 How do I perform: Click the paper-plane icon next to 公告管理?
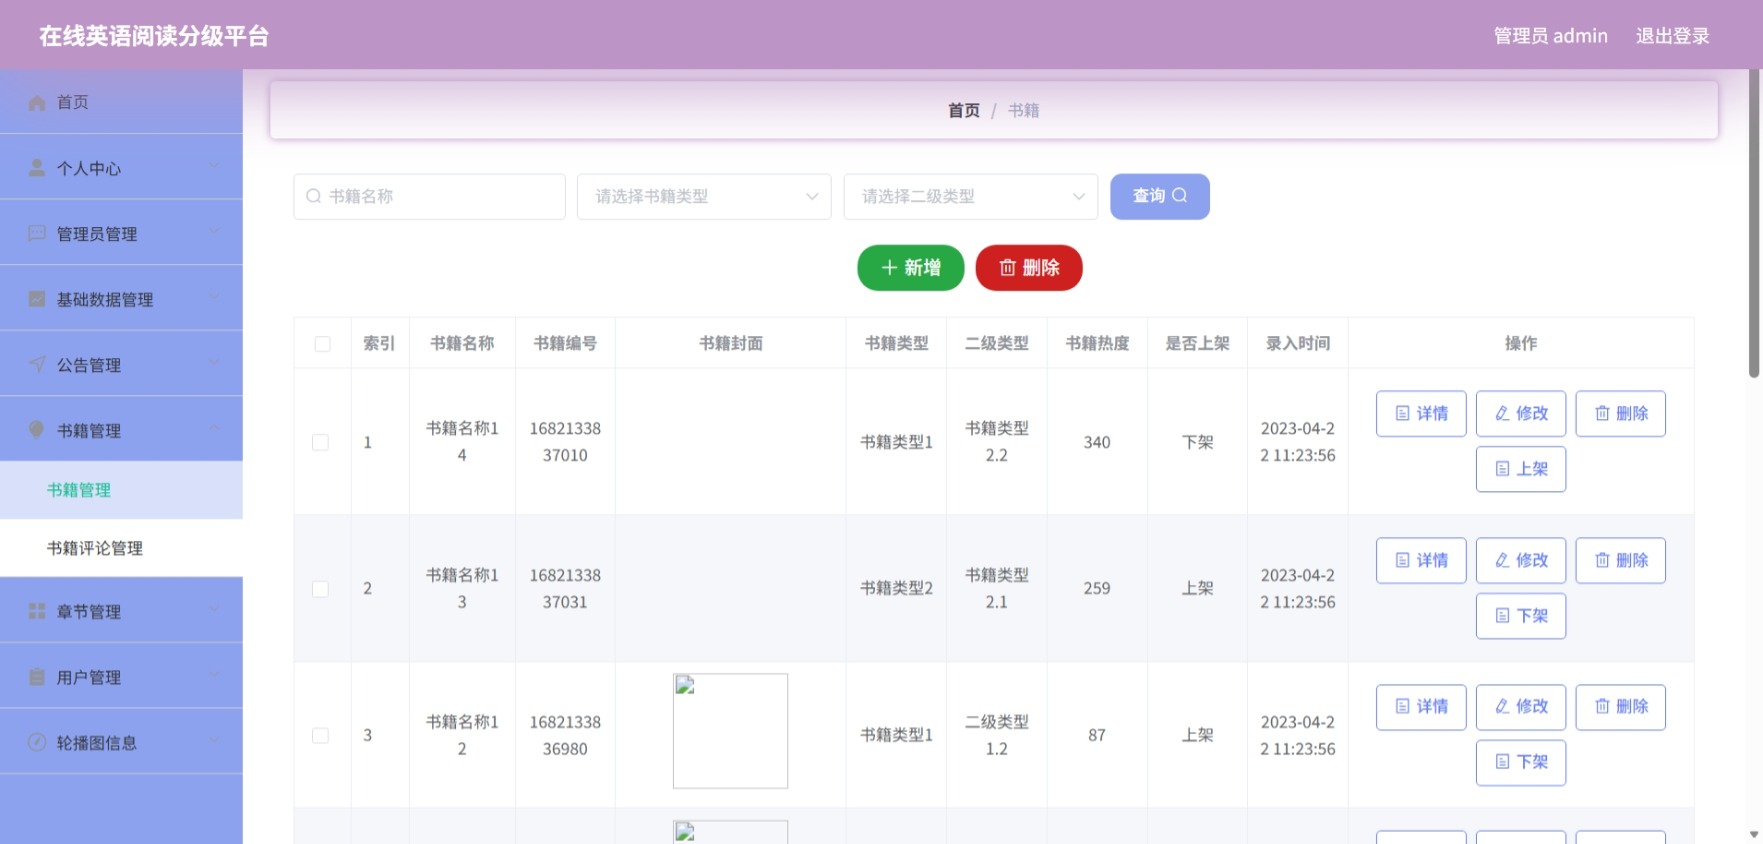[37, 365]
